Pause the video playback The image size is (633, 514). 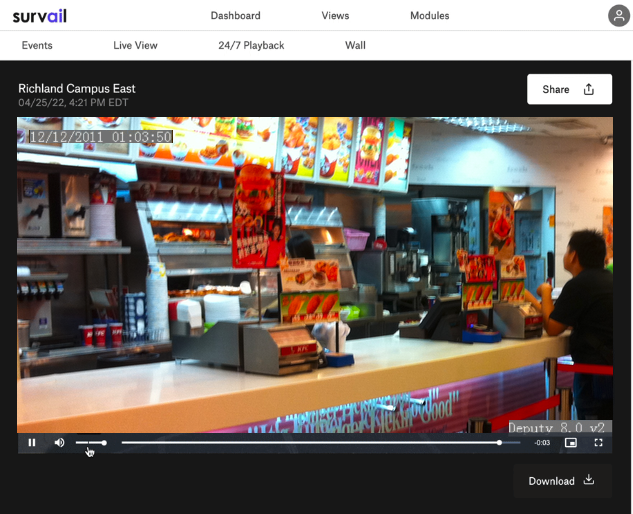pyautogui.click(x=32, y=443)
